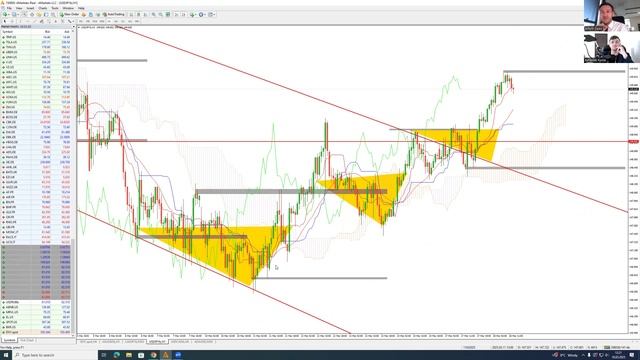
Task: Select line chart display mode
Action: (x=145, y=14)
